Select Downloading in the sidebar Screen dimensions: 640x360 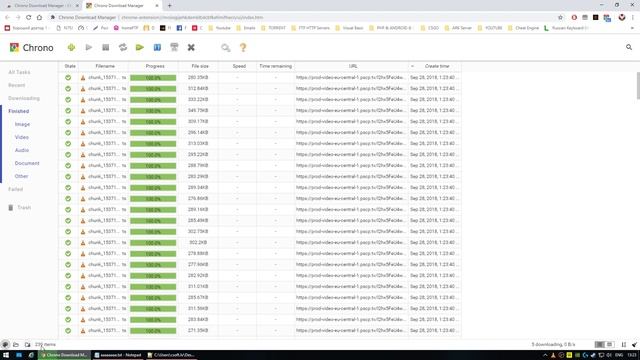pyautogui.click(x=24, y=98)
